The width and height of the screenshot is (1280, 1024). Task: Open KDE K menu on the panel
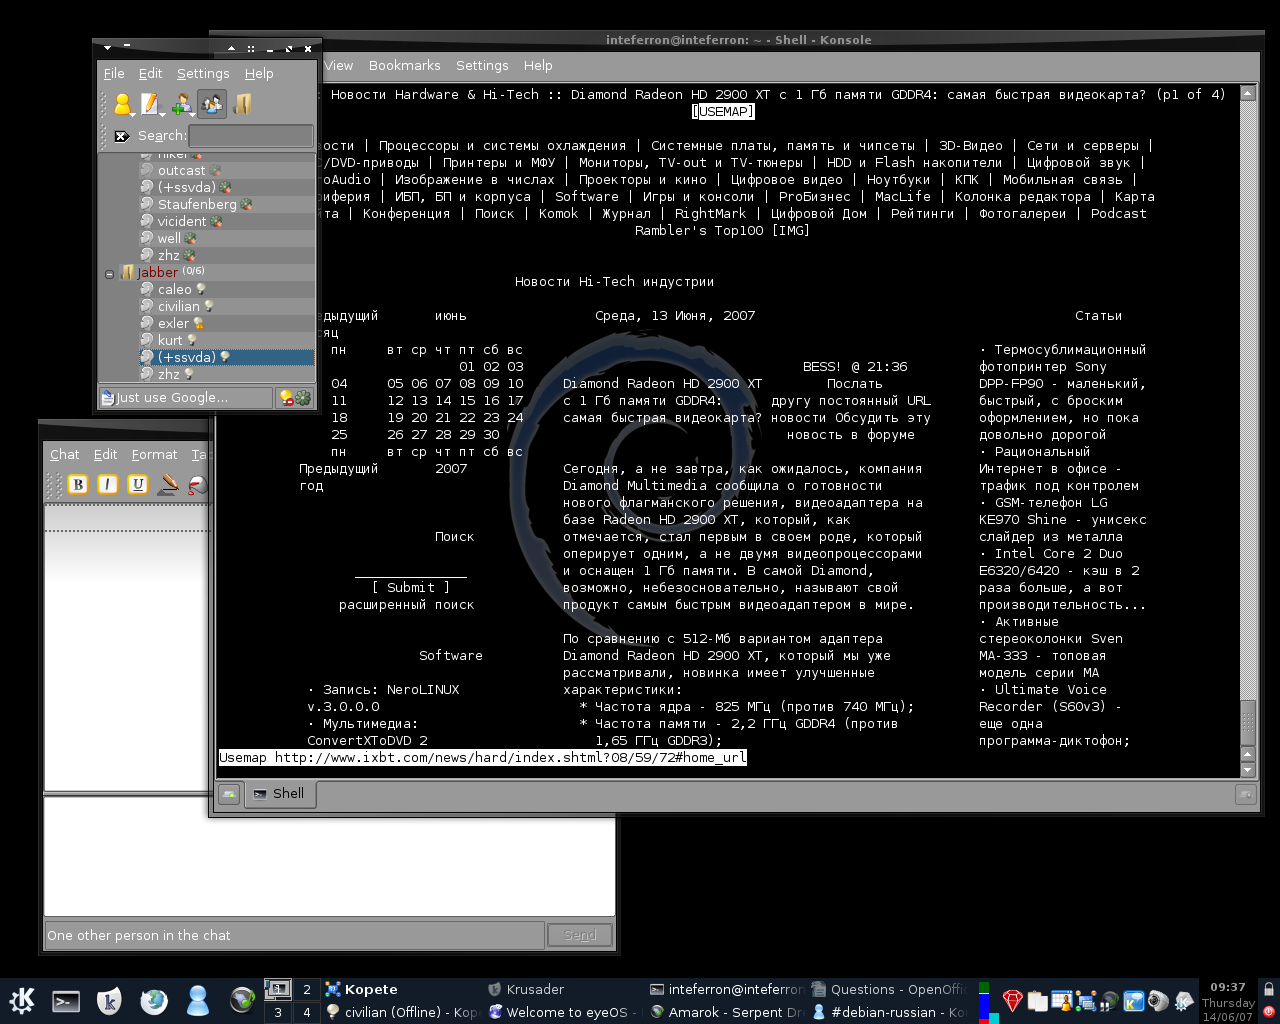click(22, 1000)
